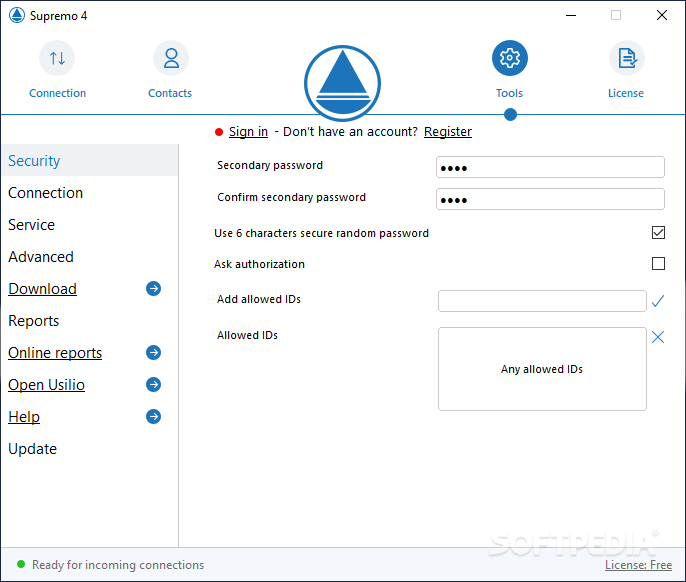The width and height of the screenshot is (686, 582).
Task: Click the License: Free link
Action: coord(638,565)
